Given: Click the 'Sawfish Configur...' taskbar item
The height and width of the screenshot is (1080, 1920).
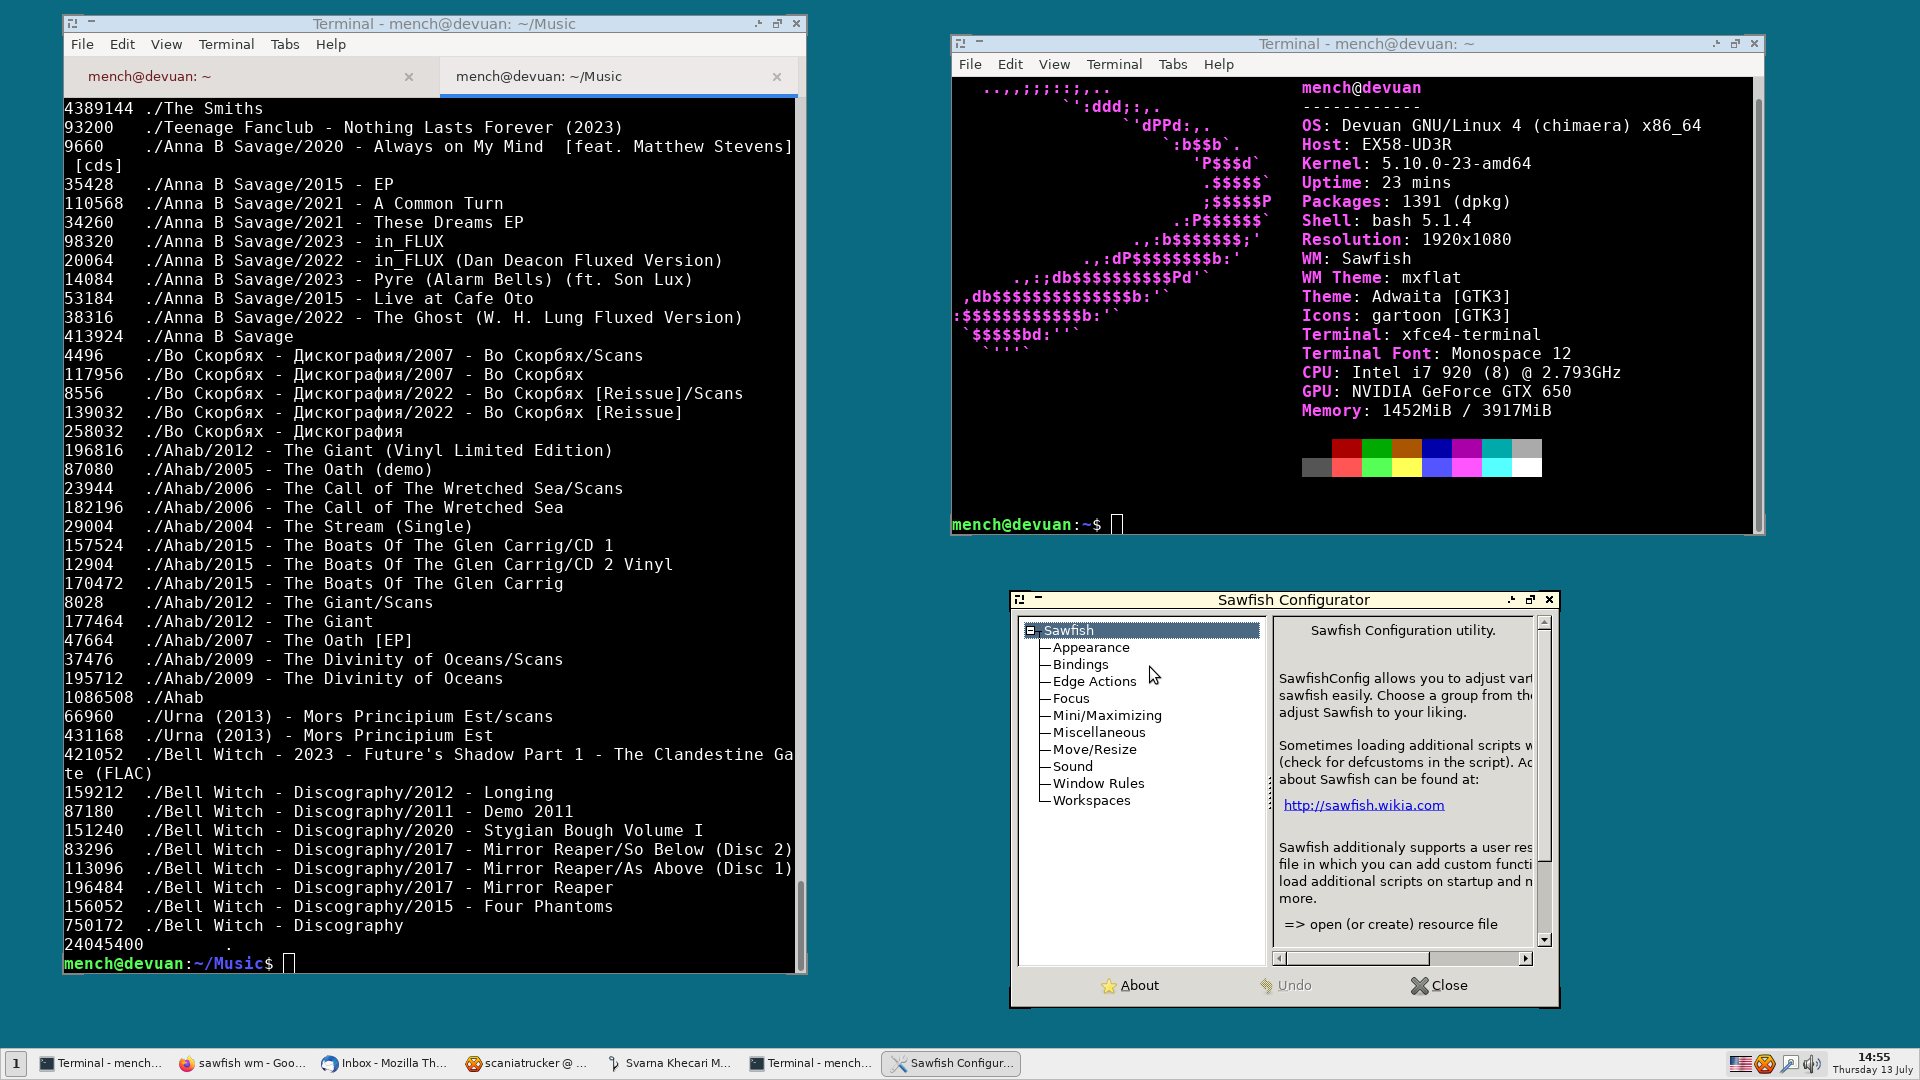Looking at the screenshot, I should click(x=951, y=1063).
